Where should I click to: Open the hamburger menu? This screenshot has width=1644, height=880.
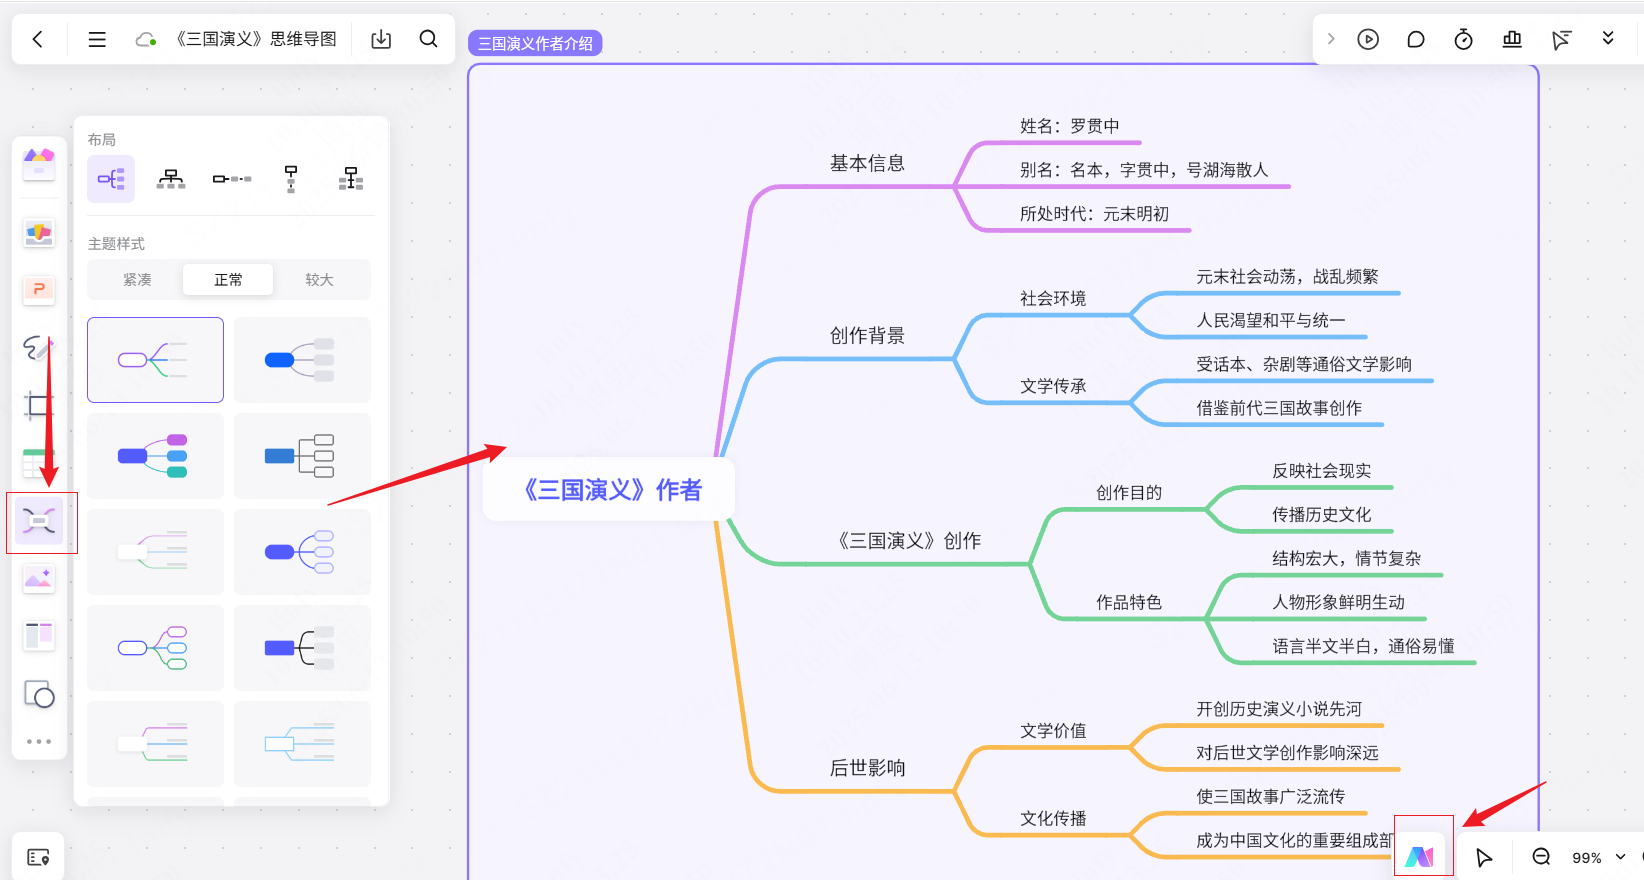pyautogui.click(x=97, y=39)
